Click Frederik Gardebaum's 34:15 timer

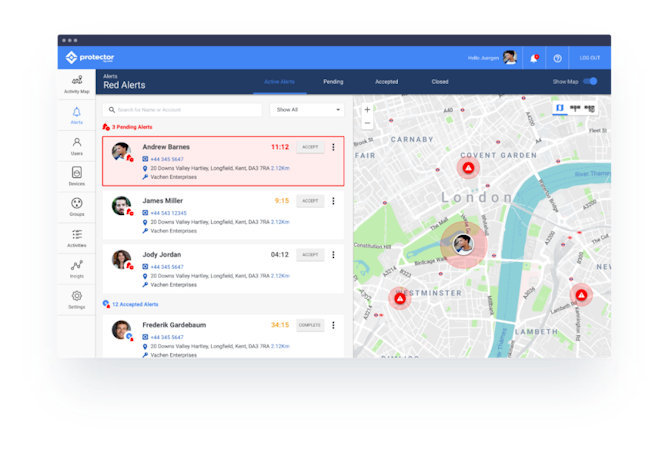tap(280, 325)
